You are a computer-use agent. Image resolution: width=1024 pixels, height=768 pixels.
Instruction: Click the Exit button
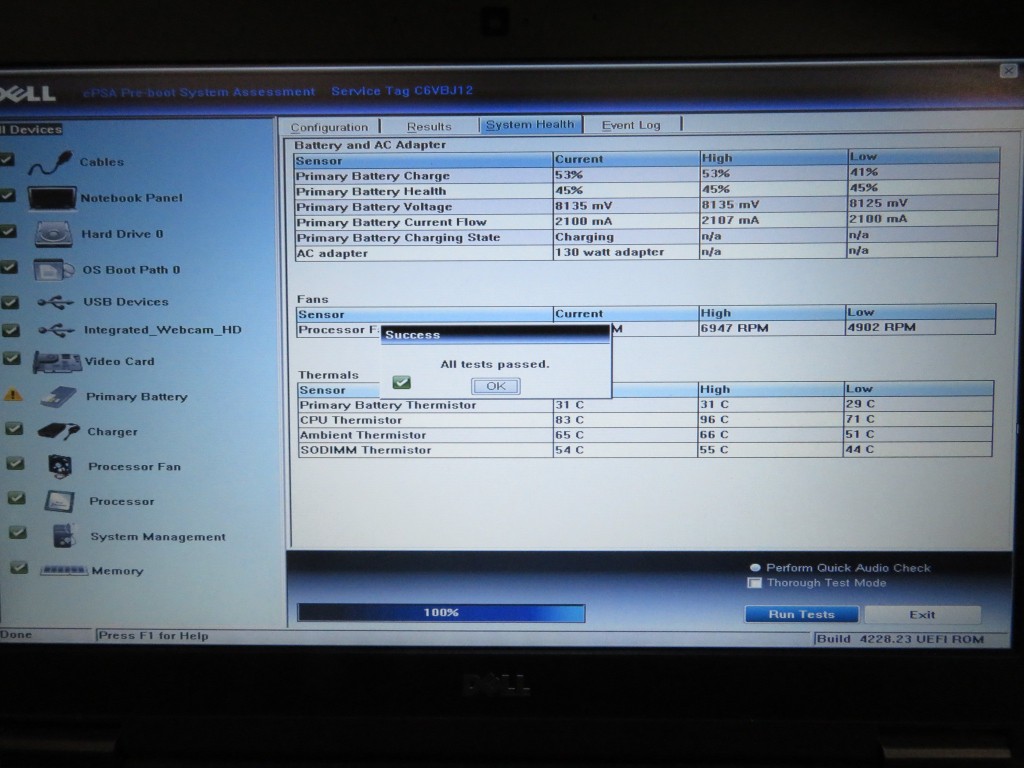[922, 615]
